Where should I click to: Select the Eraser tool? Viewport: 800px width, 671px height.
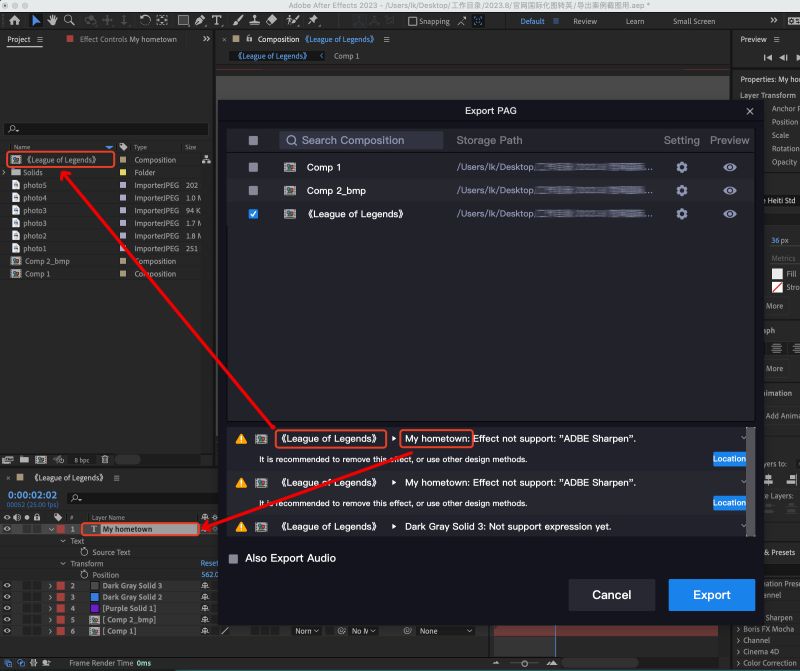pyautogui.click(x=272, y=19)
